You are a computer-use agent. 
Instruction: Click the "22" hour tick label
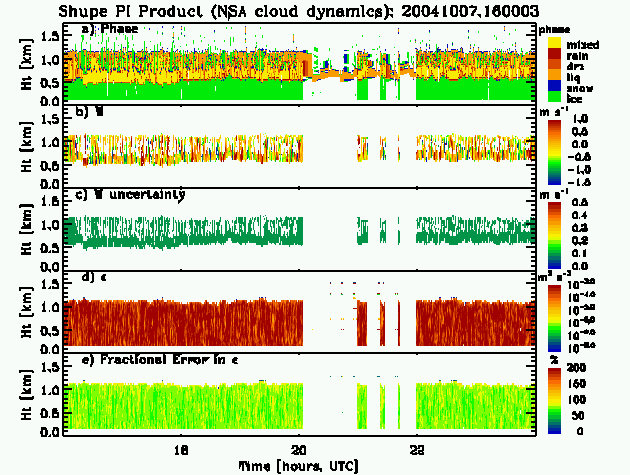tap(417, 450)
